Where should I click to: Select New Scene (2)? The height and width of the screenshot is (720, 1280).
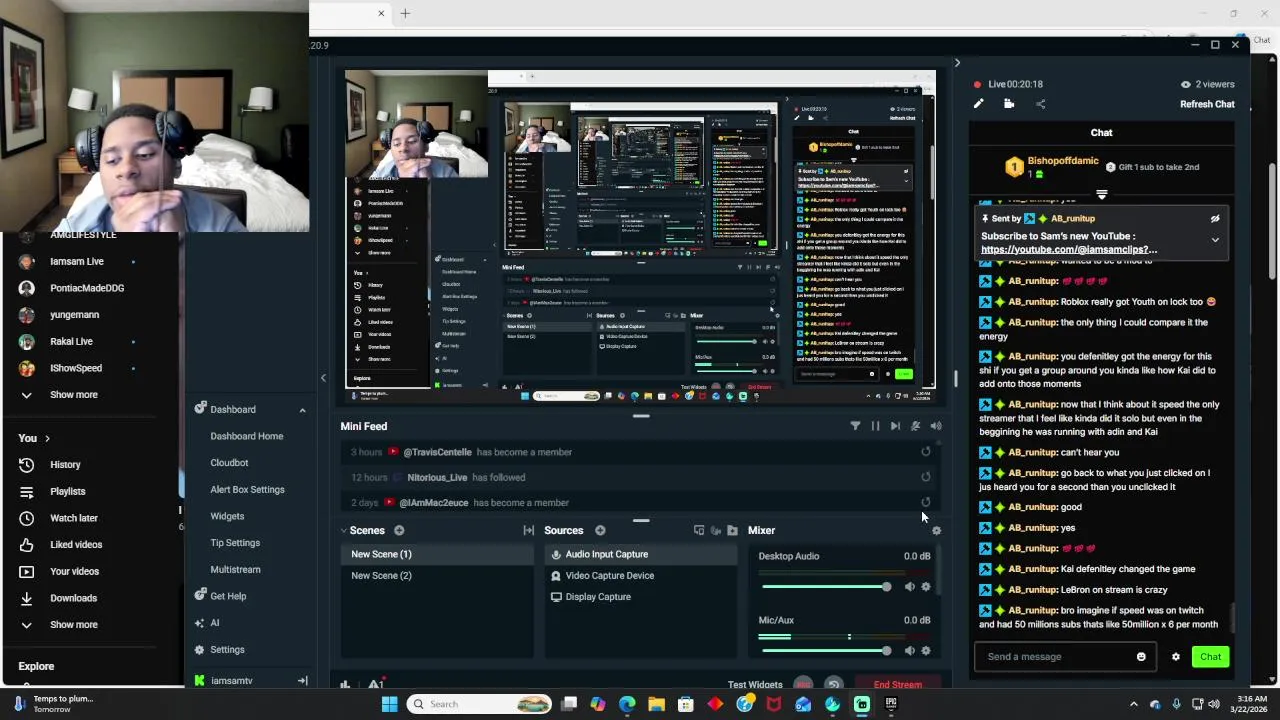pos(437,576)
